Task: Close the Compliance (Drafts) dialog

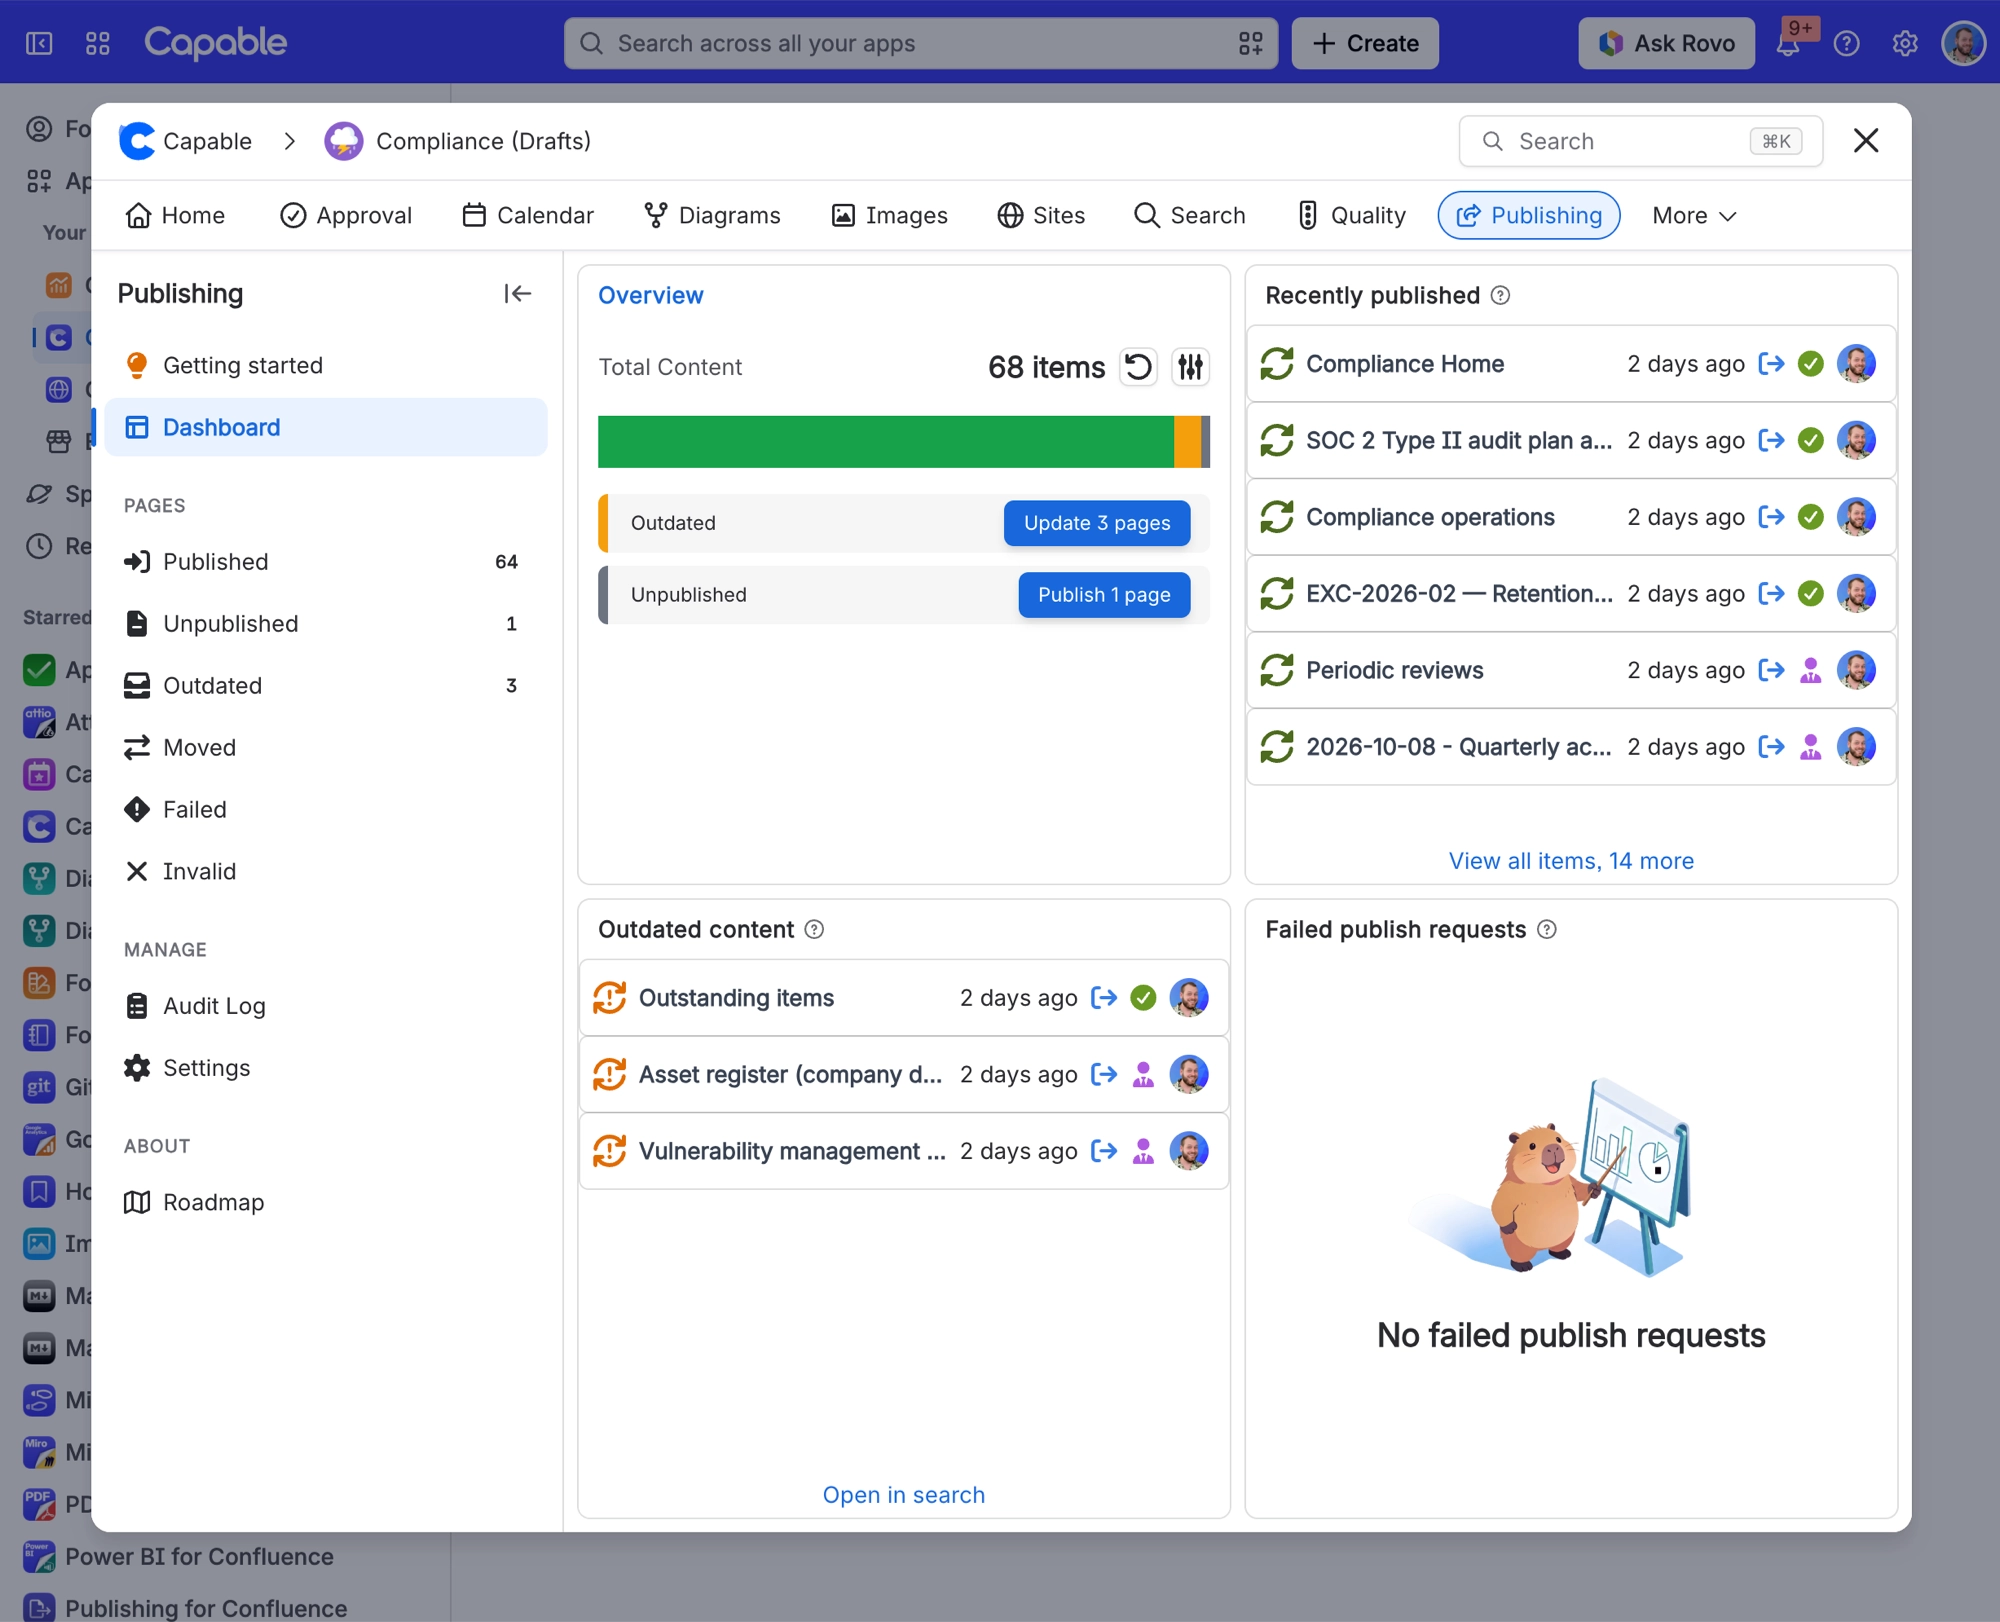Action: tap(1865, 141)
